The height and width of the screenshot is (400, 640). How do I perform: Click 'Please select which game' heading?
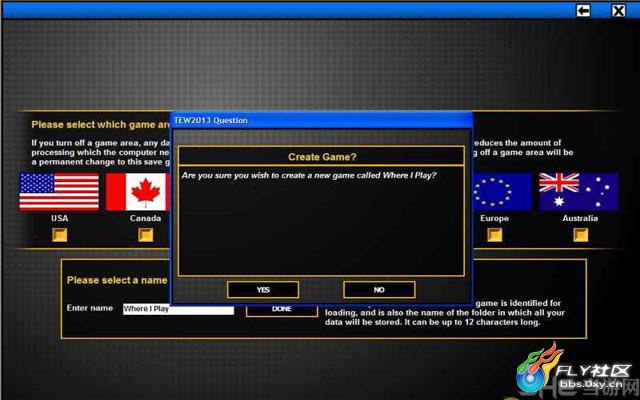click(101, 125)
